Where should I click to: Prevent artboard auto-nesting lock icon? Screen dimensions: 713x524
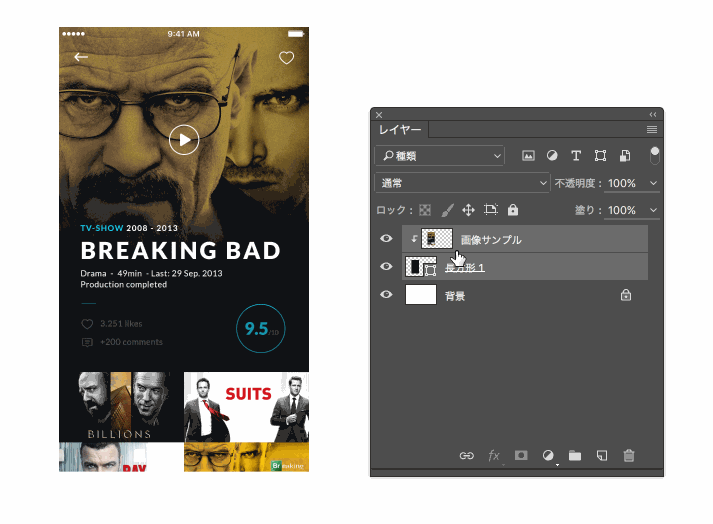(491, 210)
